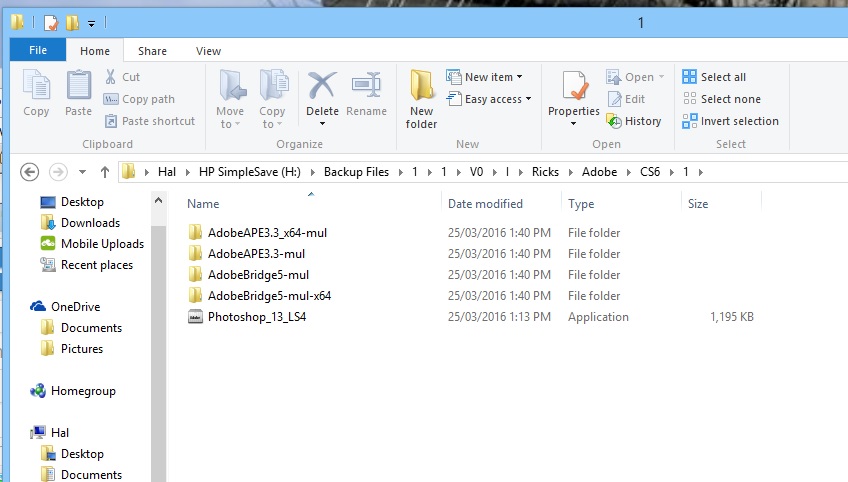Click Adobe in the breadcrumb path
848x482 pixels.
[x=599, y=172]
